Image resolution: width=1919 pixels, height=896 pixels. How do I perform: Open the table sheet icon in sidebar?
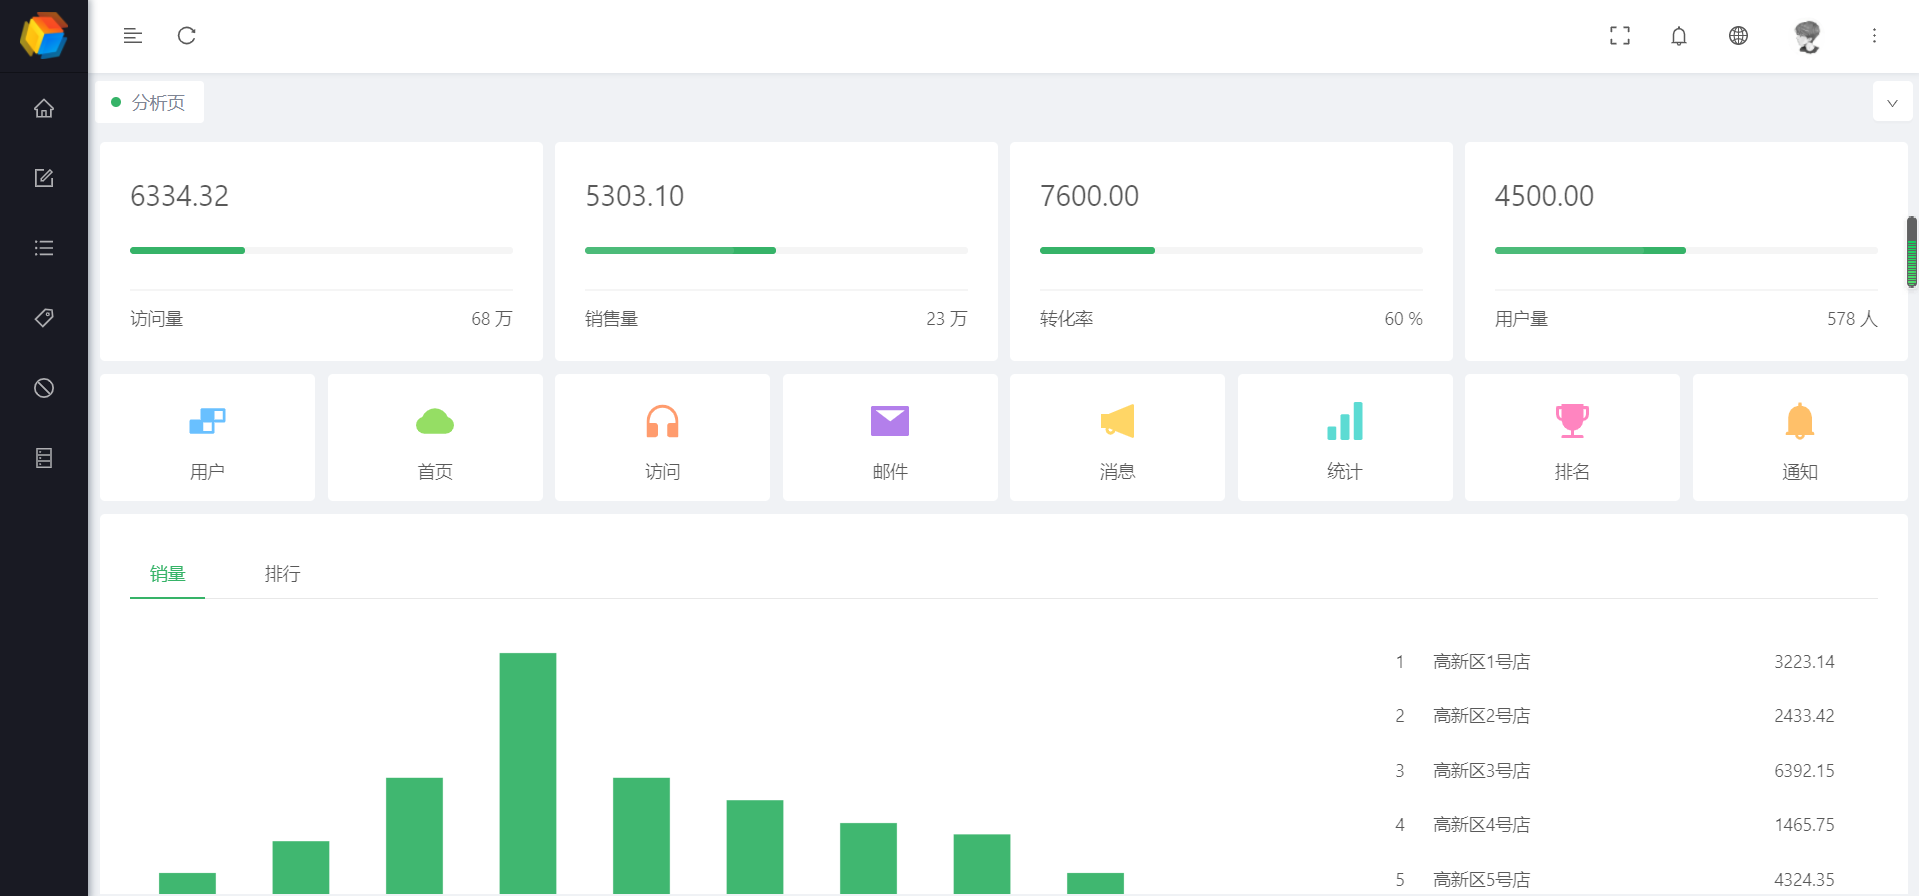coord(44,458)
